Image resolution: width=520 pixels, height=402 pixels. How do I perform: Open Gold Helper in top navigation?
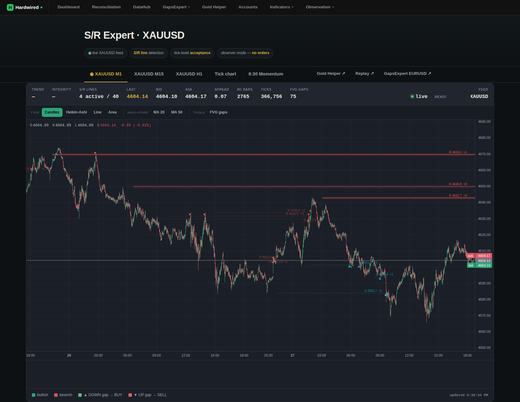click(x=214, y=7)
